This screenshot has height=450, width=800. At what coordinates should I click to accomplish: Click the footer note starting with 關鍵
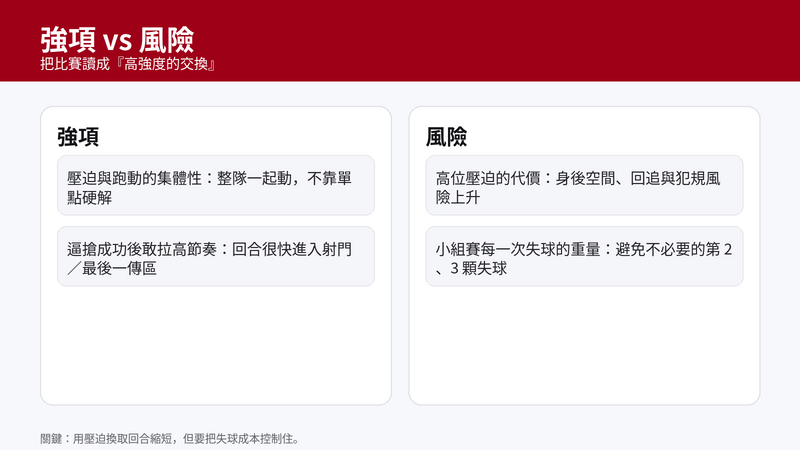(x=171, y=439)
